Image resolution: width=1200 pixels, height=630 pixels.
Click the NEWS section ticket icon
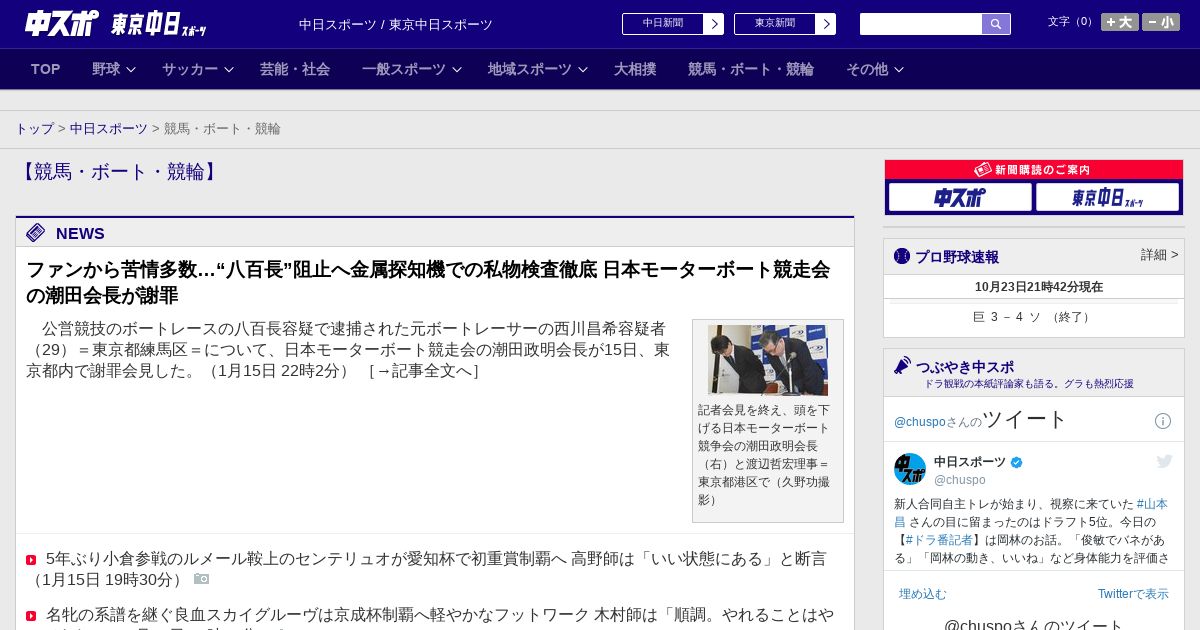[x=36, y=233]
